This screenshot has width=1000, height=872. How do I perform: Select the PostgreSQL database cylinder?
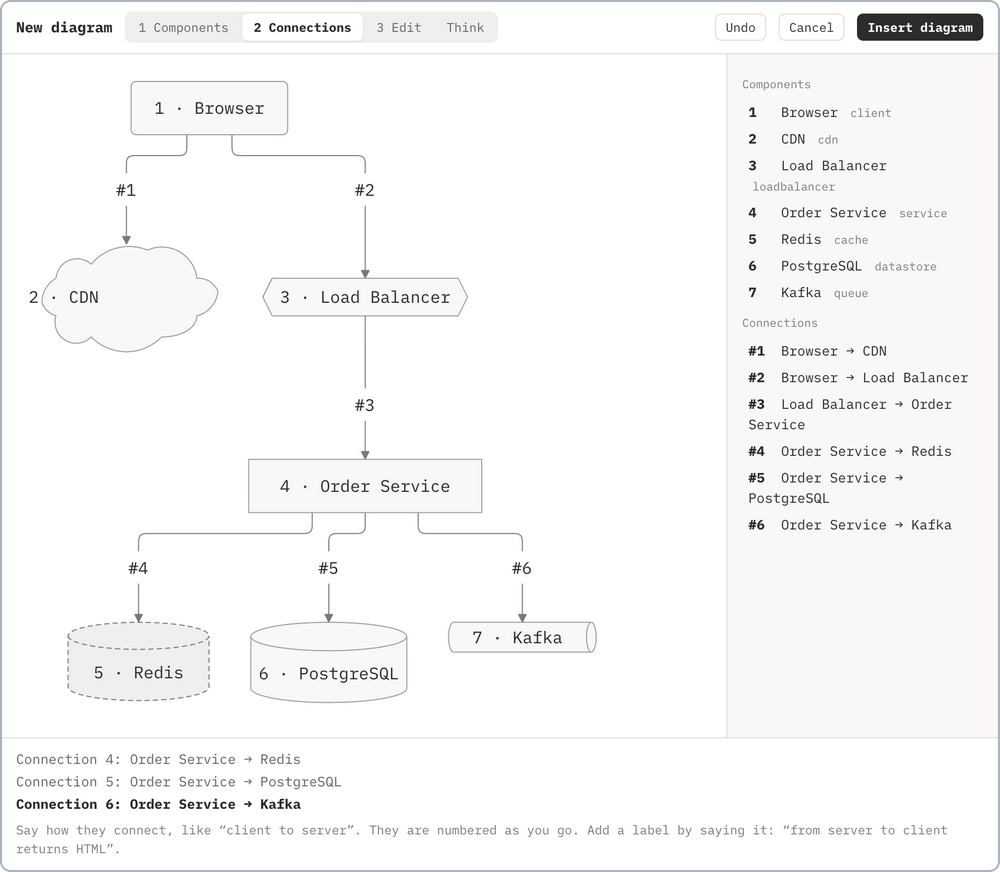328,662
